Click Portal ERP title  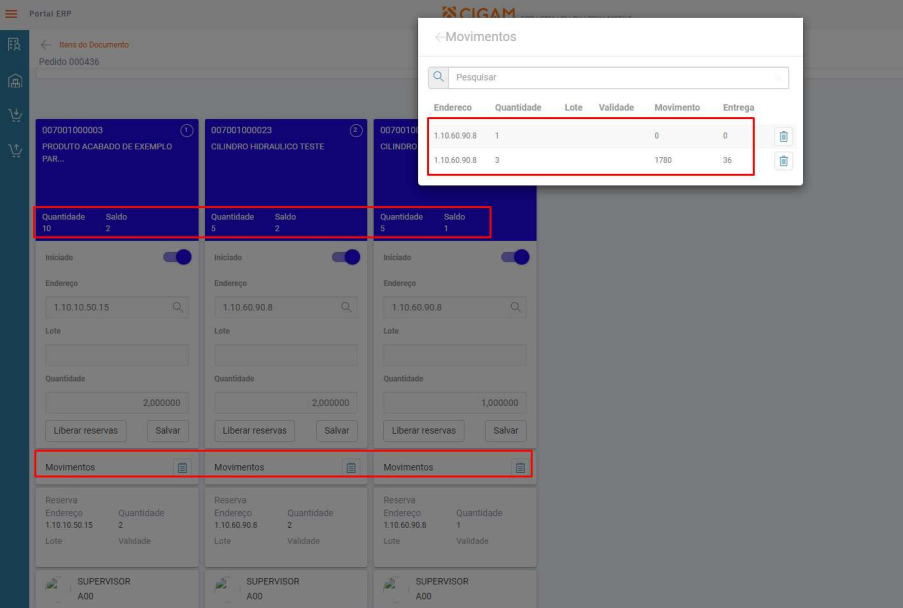50,13
